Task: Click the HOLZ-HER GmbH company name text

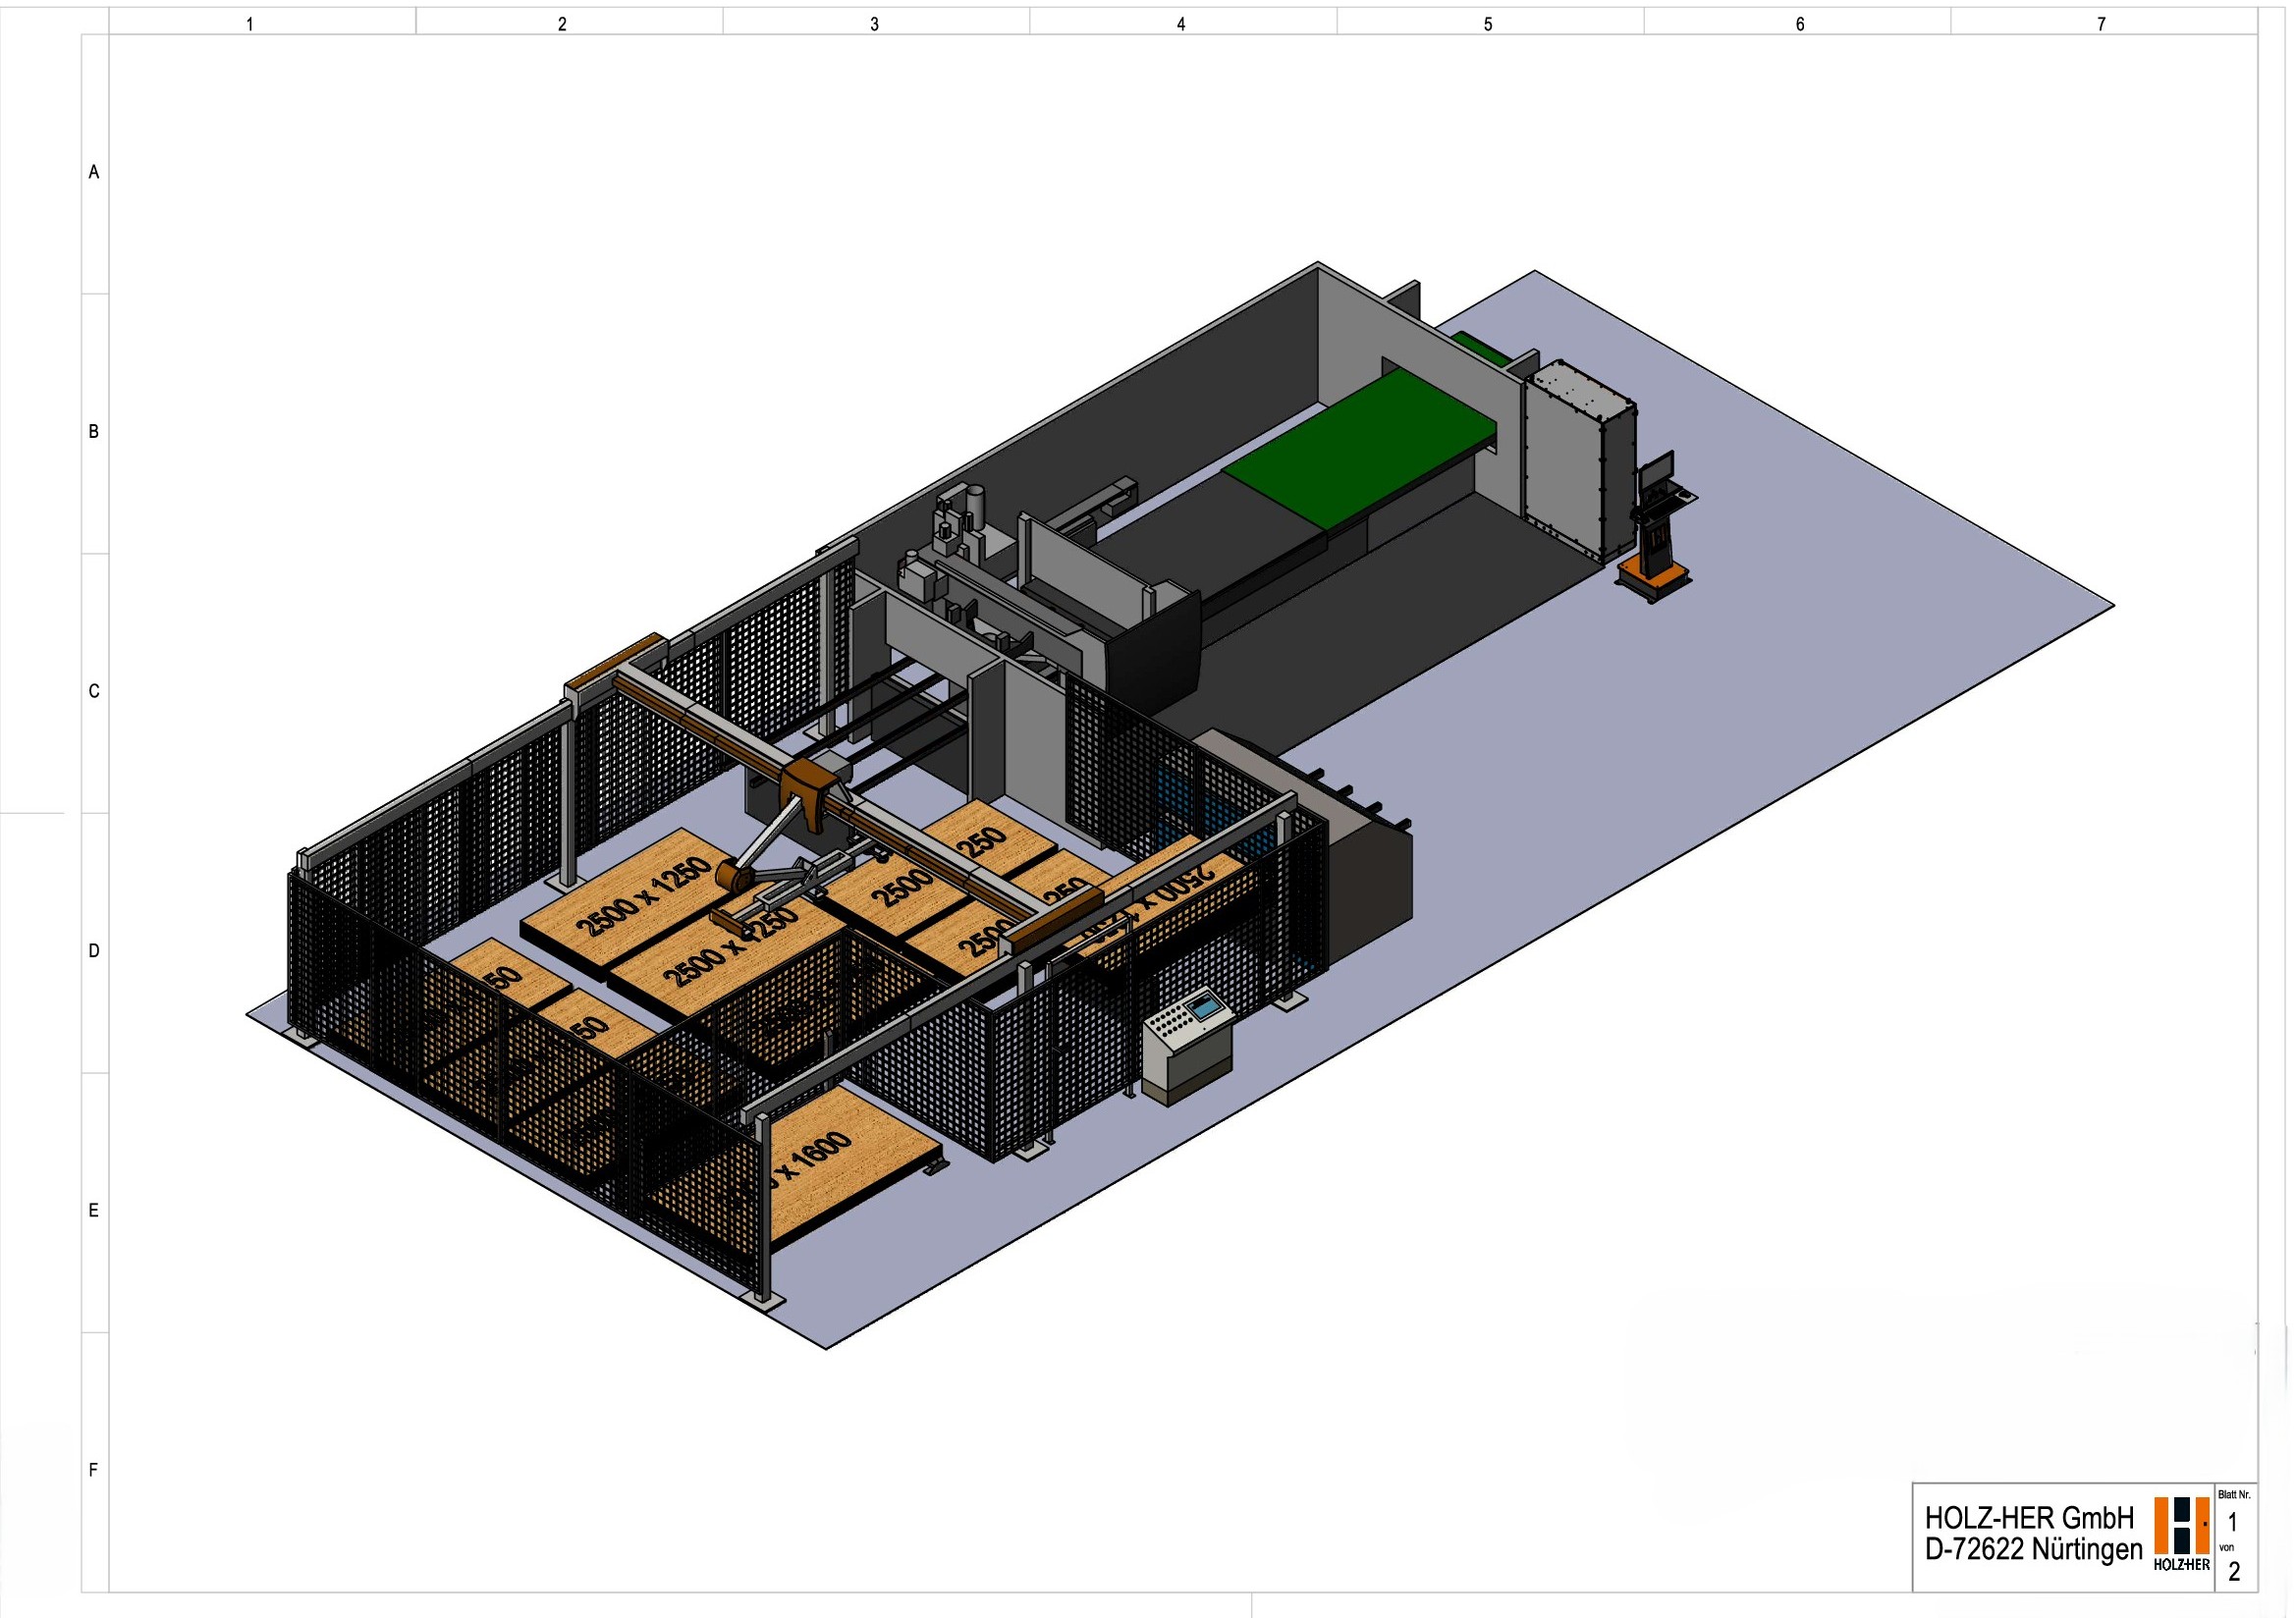Action: tap(2029, 1519)
